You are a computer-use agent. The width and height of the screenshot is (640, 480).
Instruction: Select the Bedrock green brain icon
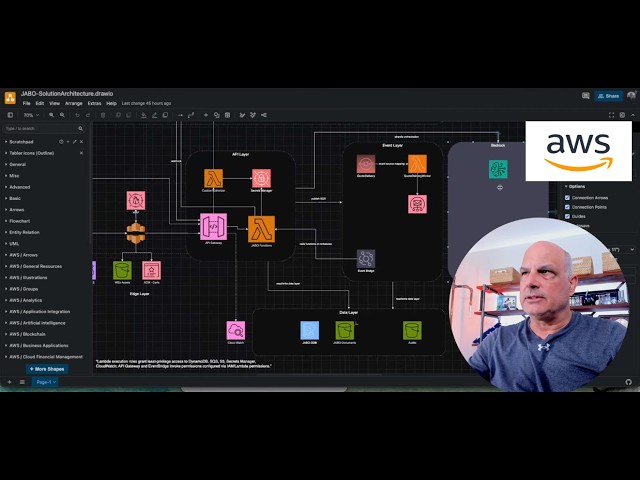click(498, 169)
